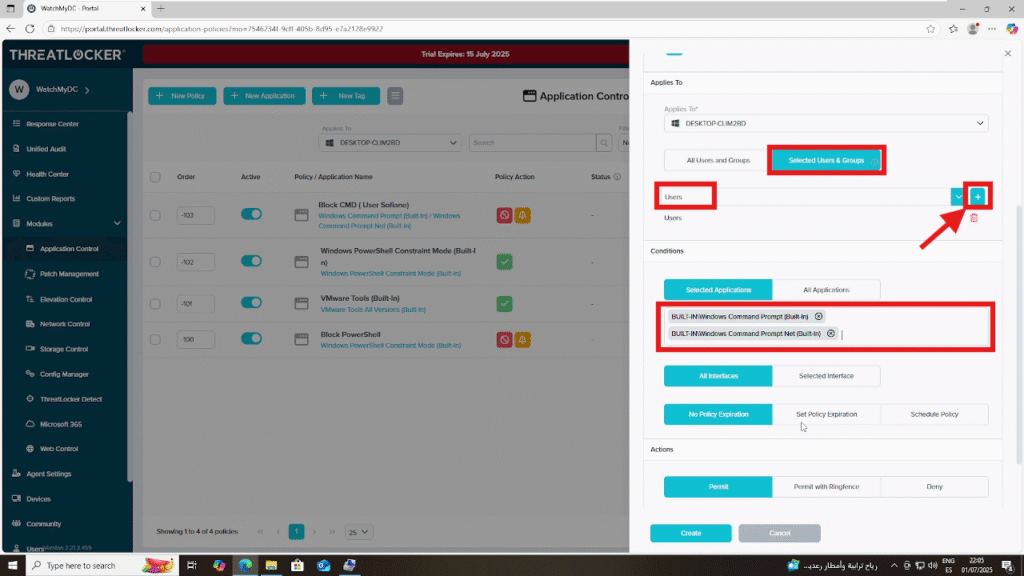Delete the Users entry with trash icon
1024x576 pixels.
(974, 217)
